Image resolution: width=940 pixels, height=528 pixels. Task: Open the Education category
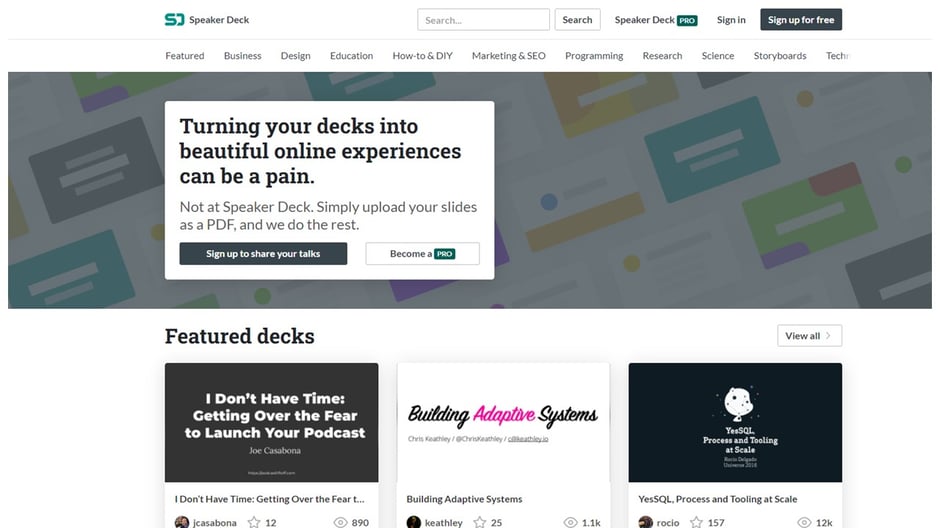point(351,56)
